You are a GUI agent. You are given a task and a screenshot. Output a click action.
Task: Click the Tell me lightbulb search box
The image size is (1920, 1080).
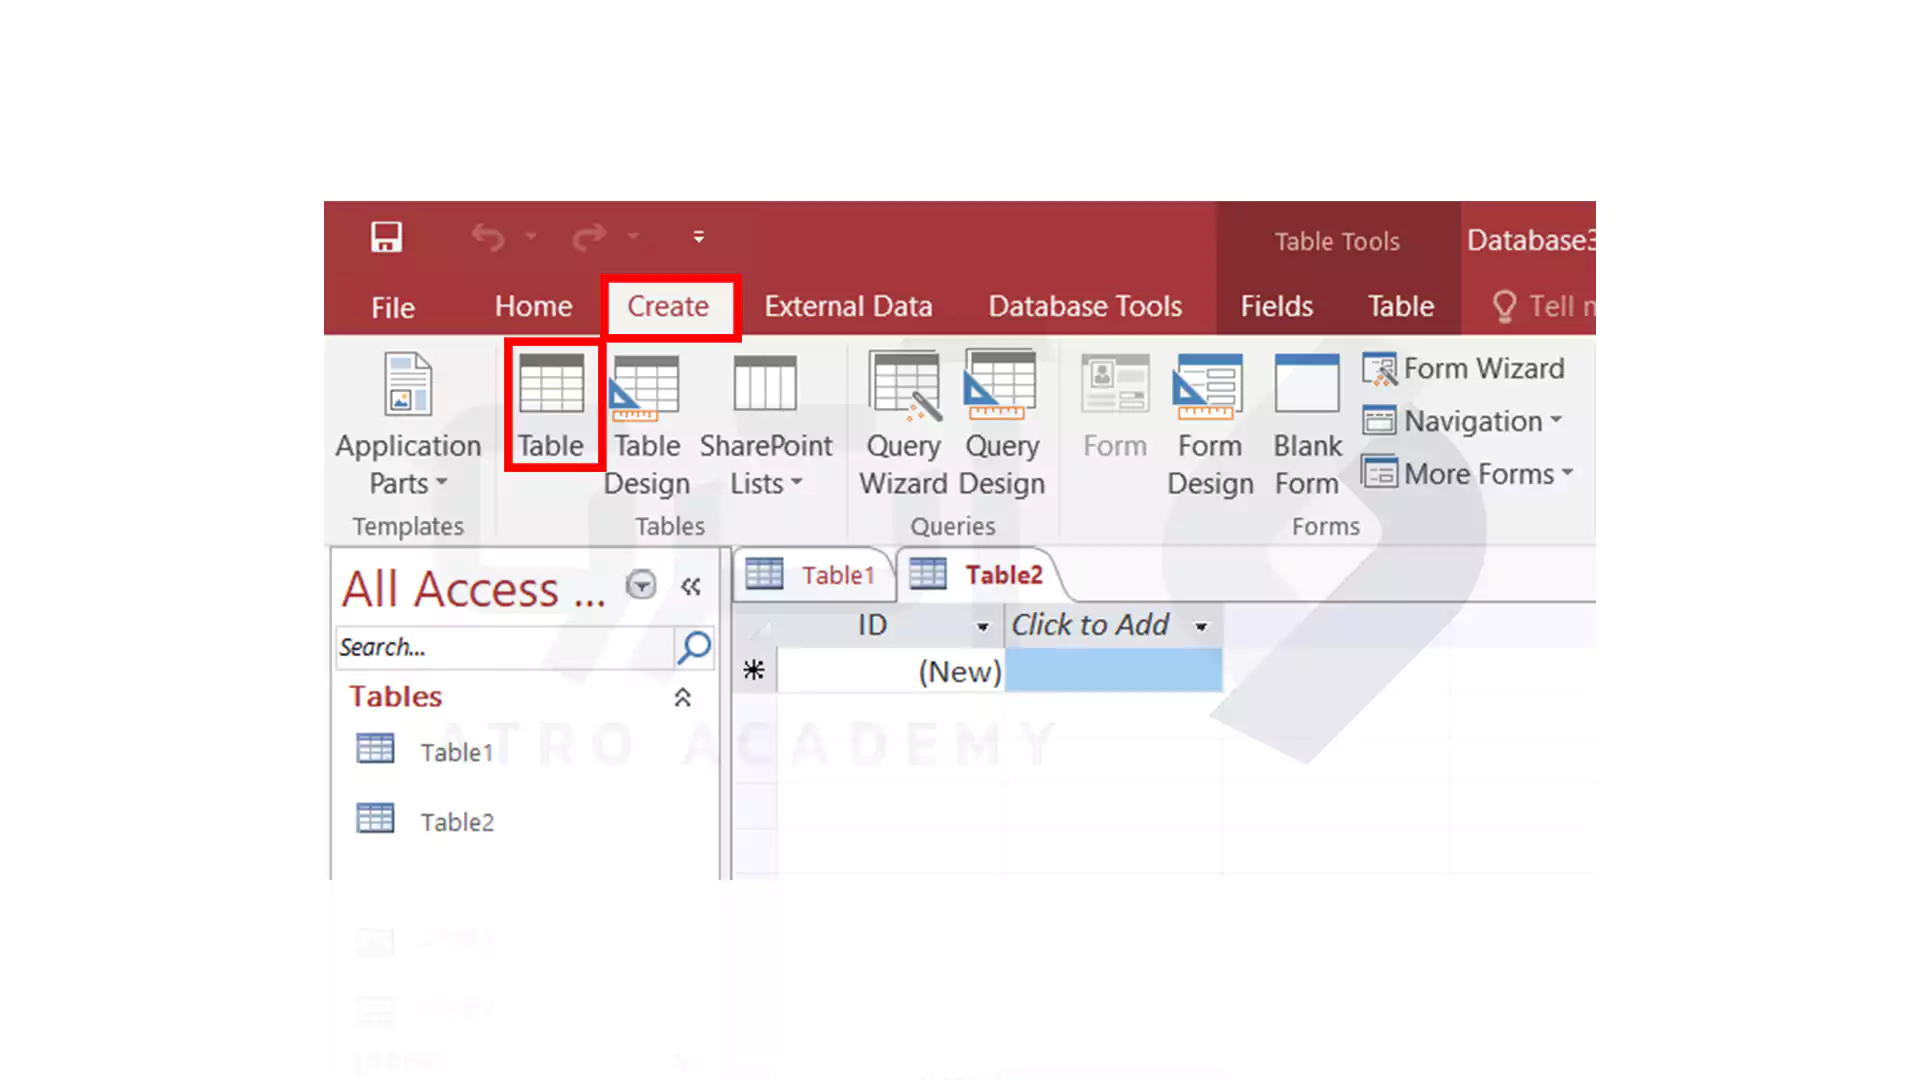pyautogui.click(x=1541, y=306)
